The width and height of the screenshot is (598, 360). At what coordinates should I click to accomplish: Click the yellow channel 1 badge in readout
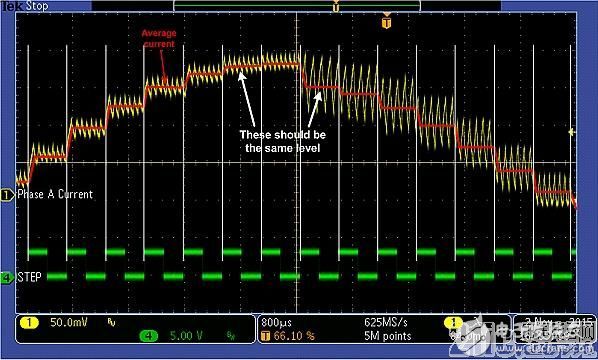29,323
